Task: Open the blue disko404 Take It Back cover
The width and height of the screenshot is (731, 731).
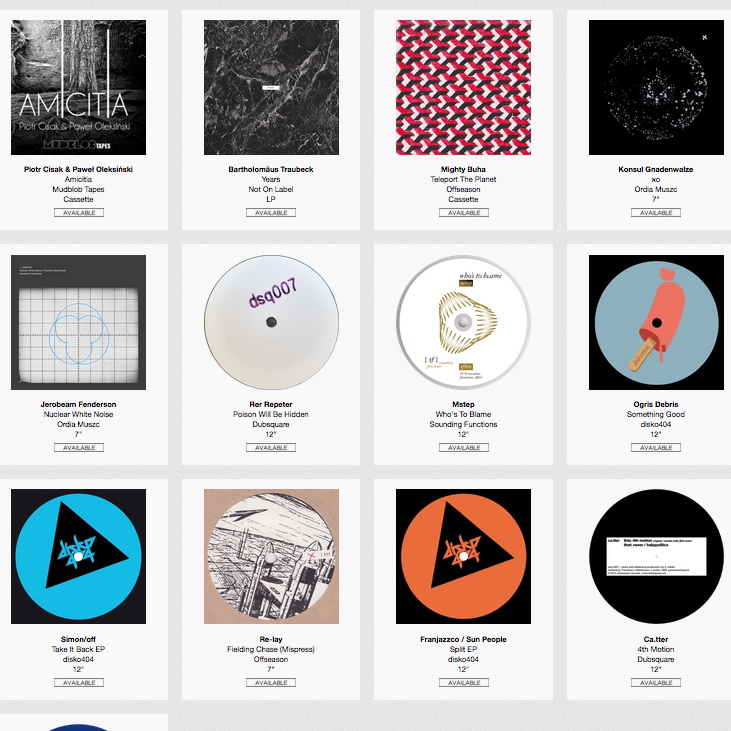Action: click(x=78, y=556)
